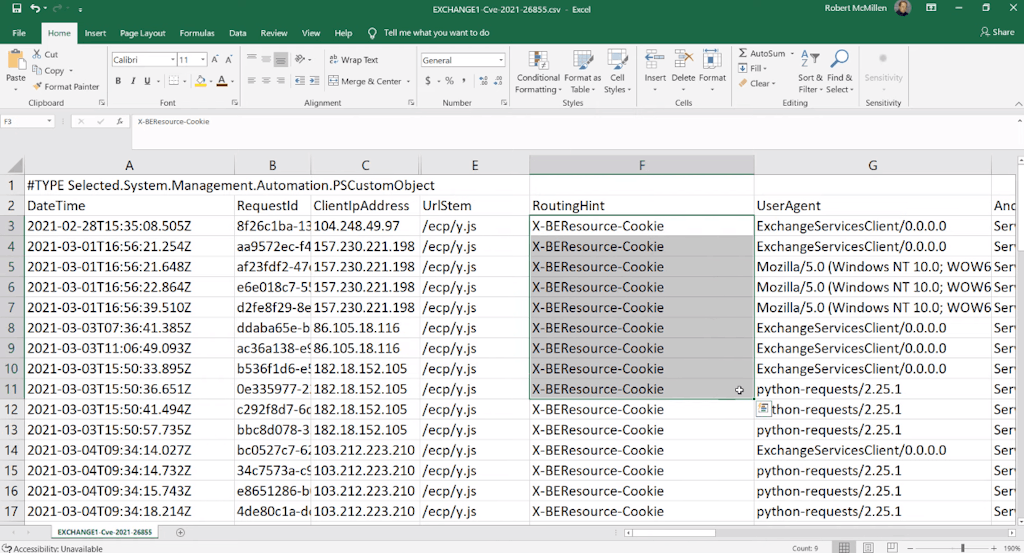Click the Cut scissors command
The image size is (1024, 553).
45,54
